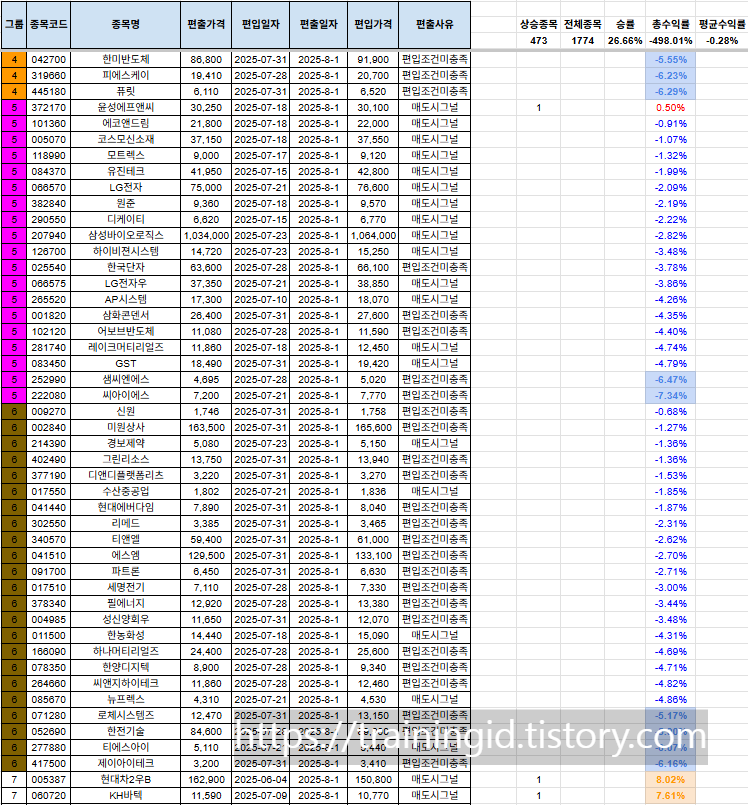Select the stock name 모트렉스
Viewport: 748px width, 805px height.
pos(125,156)
